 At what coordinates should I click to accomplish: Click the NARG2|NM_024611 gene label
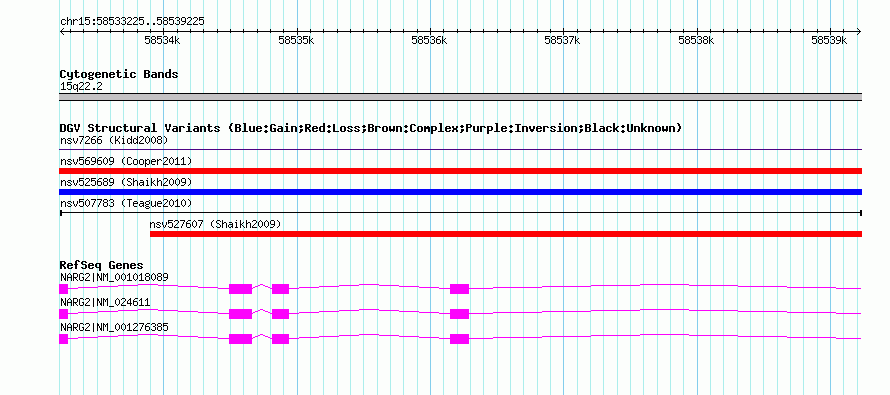pos(105,302)
